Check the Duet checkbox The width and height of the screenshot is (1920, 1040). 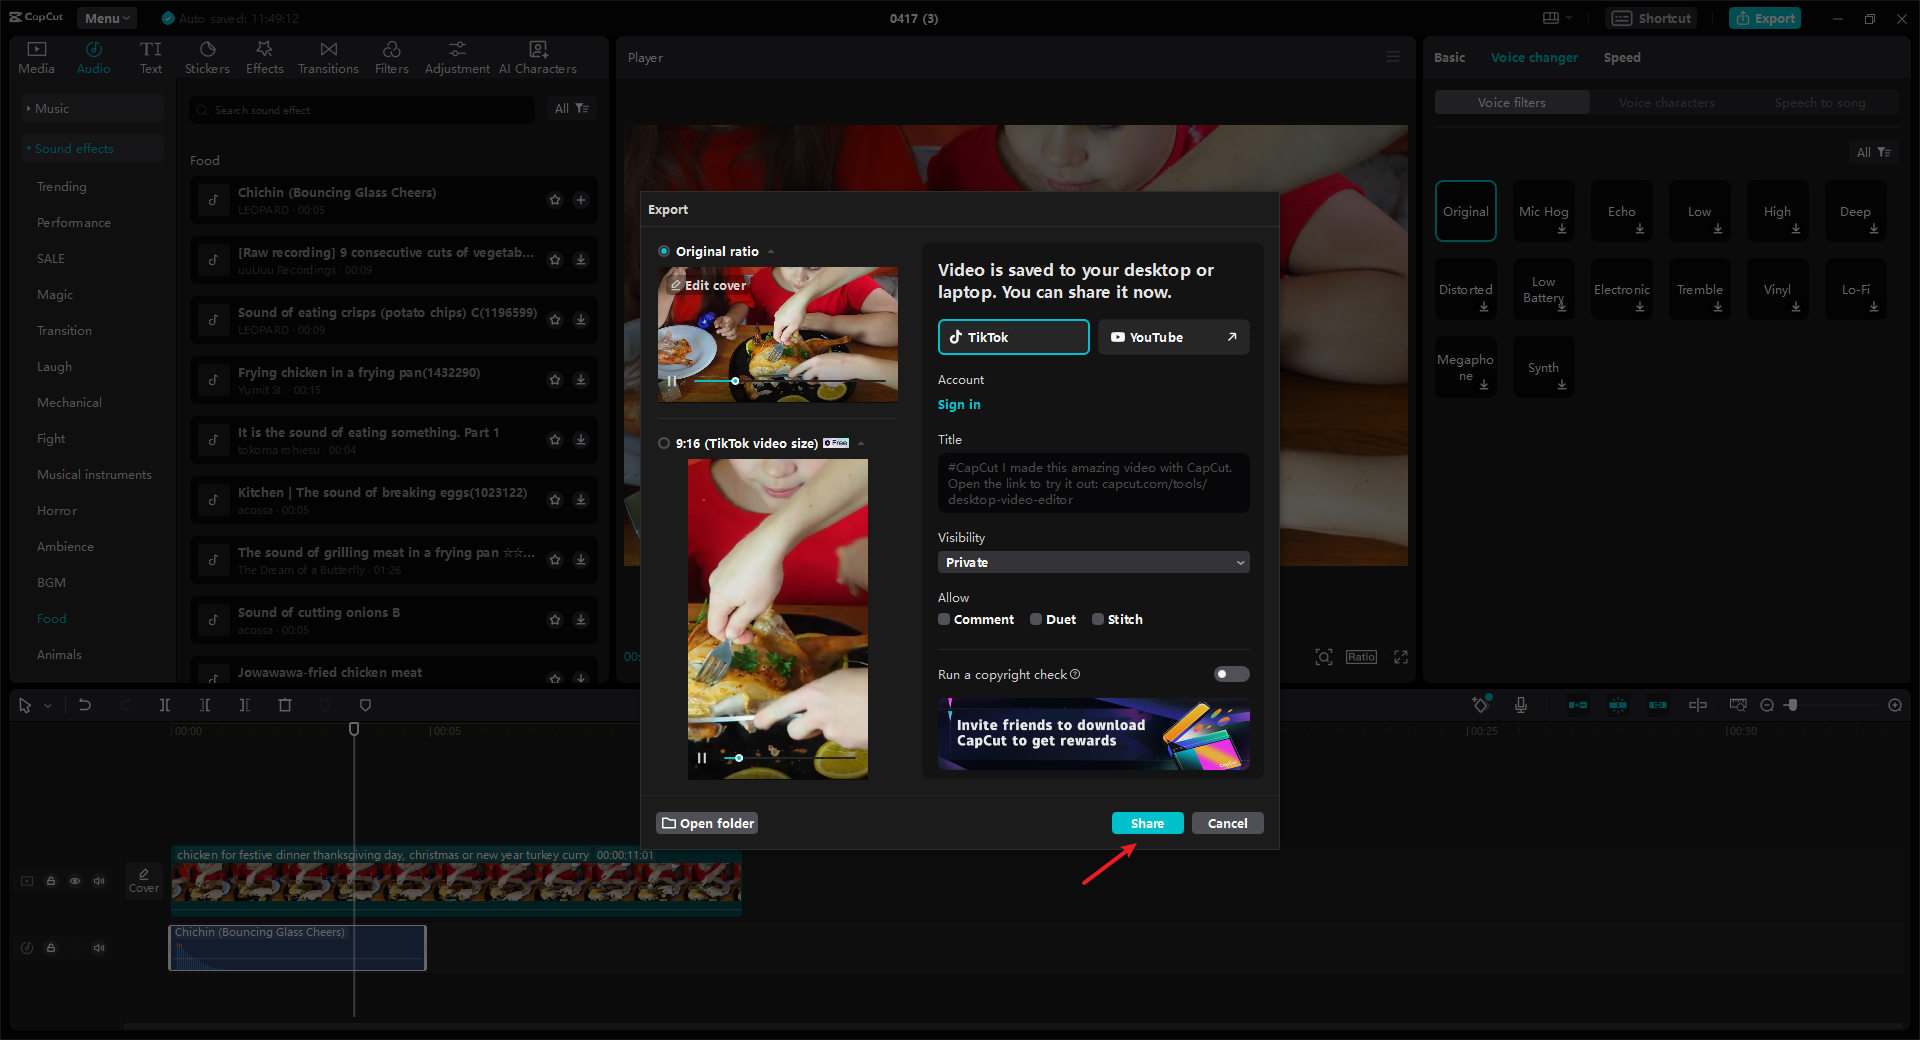pyautogui.click(x=1036, y=619)
